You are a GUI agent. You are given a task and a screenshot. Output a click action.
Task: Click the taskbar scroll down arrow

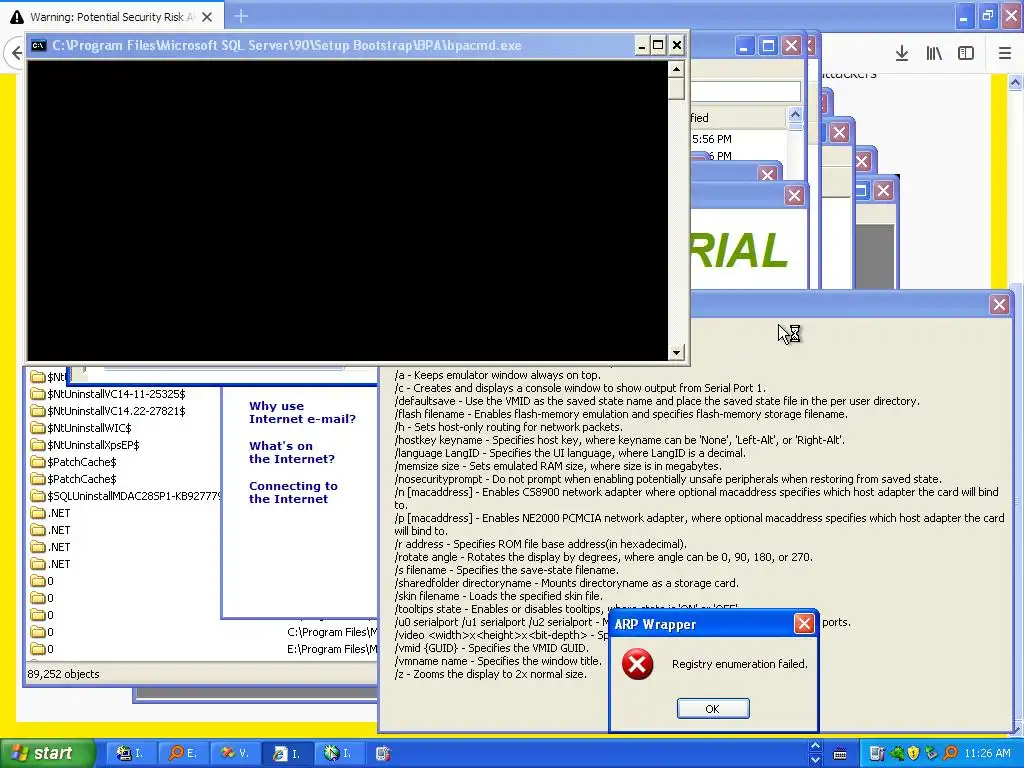click(x=815, y=760)
